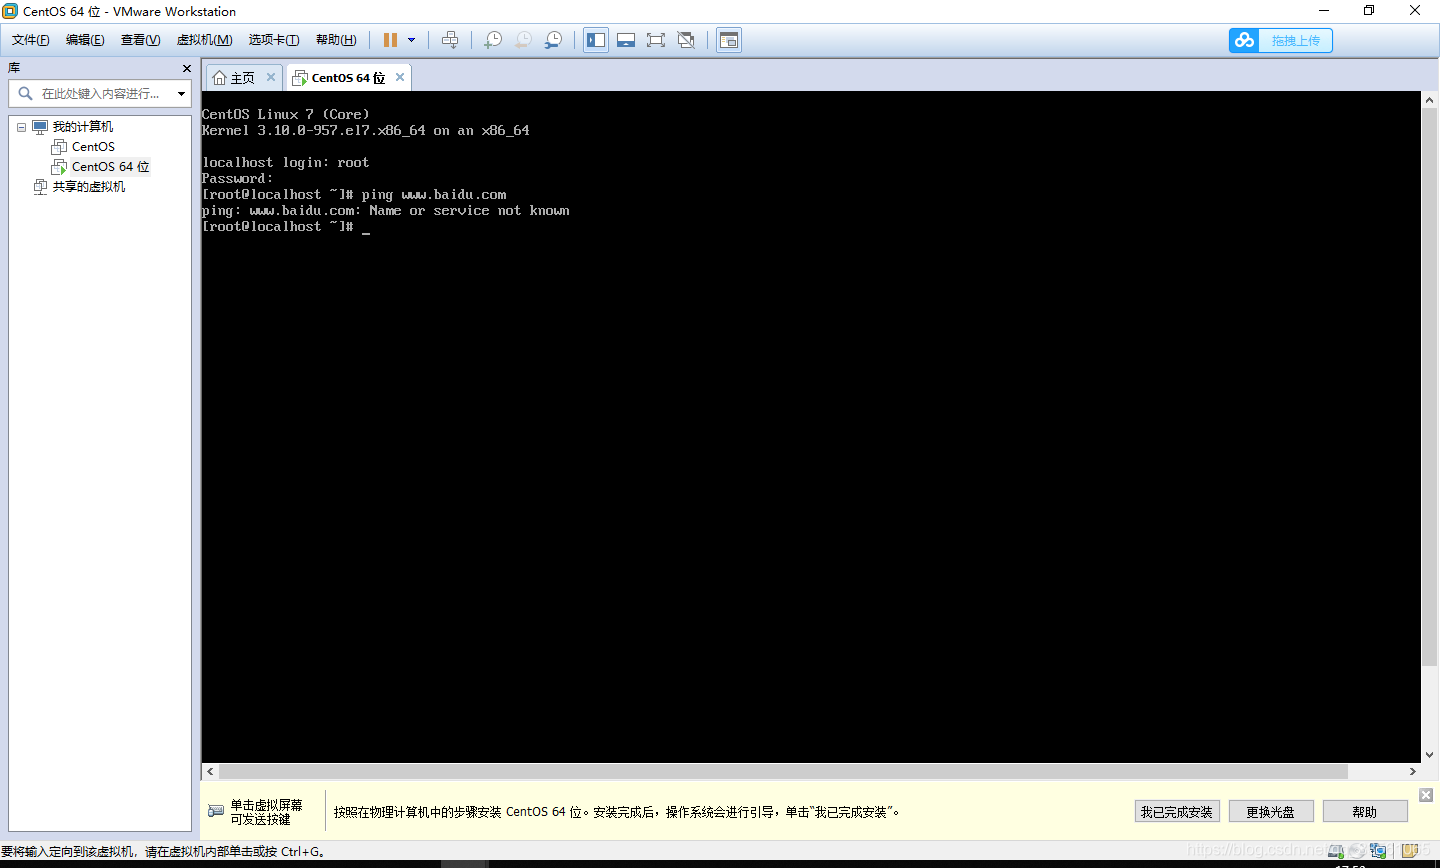Click the 帮助 button in the install bar

1365,812
